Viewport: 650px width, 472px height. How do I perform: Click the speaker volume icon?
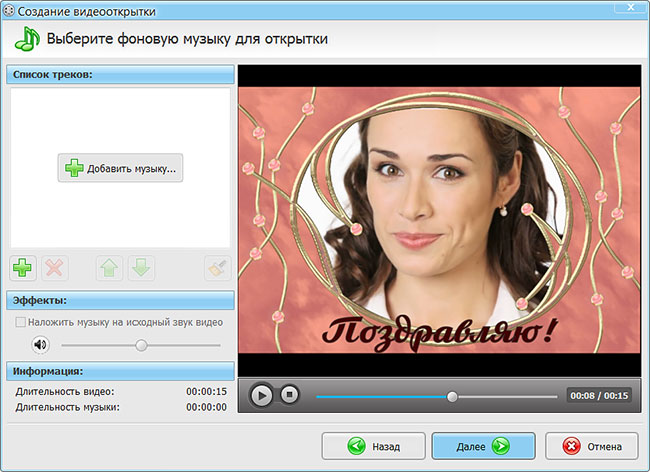tap(41, 344)
